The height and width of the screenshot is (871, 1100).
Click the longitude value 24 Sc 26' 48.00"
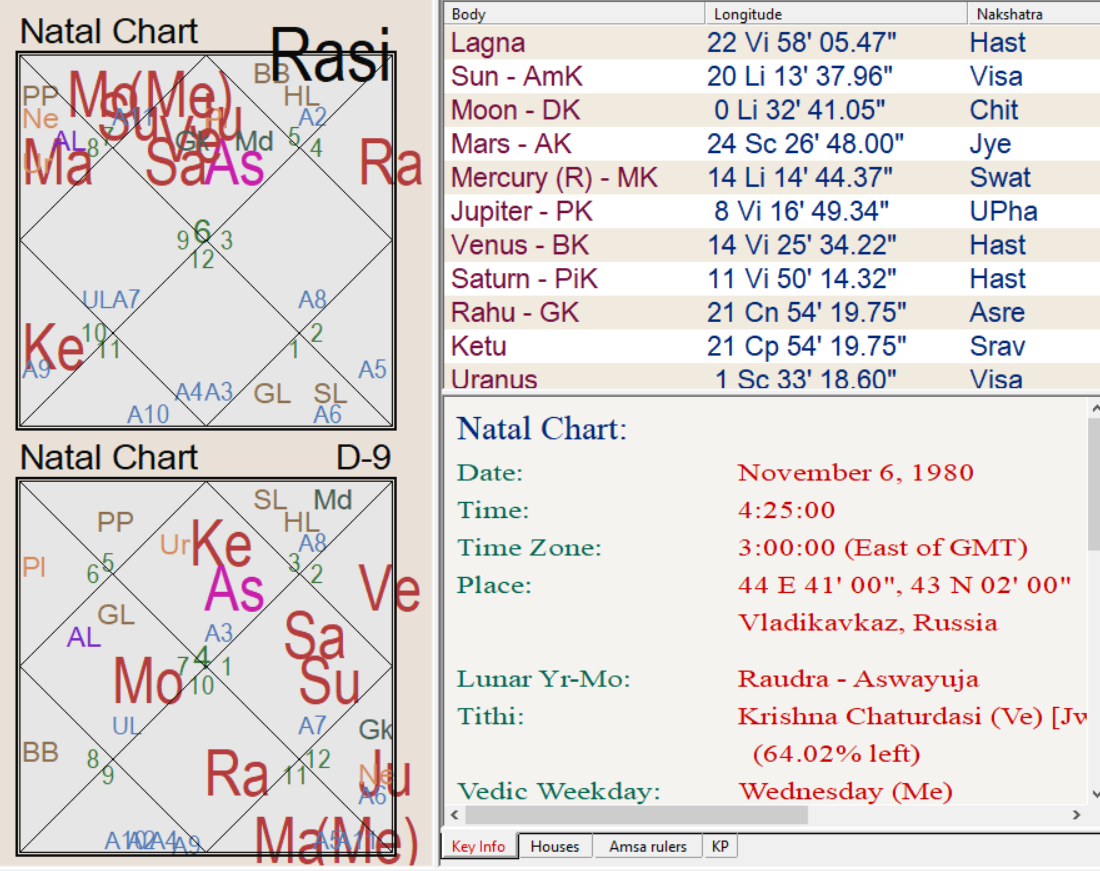click(805, 144)
